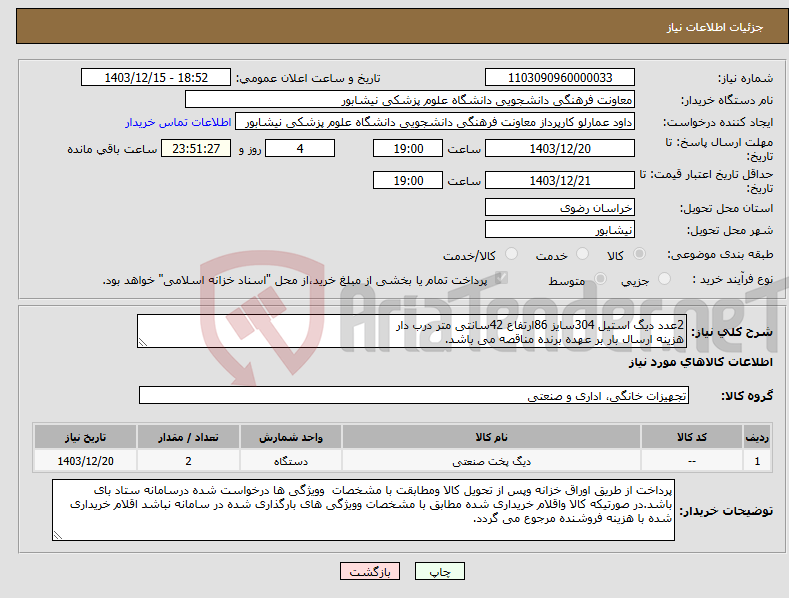The width and height of the screenshot is (789, 598).
Task: Select the جزیی purchase type radio
Action: click(664, 278)
